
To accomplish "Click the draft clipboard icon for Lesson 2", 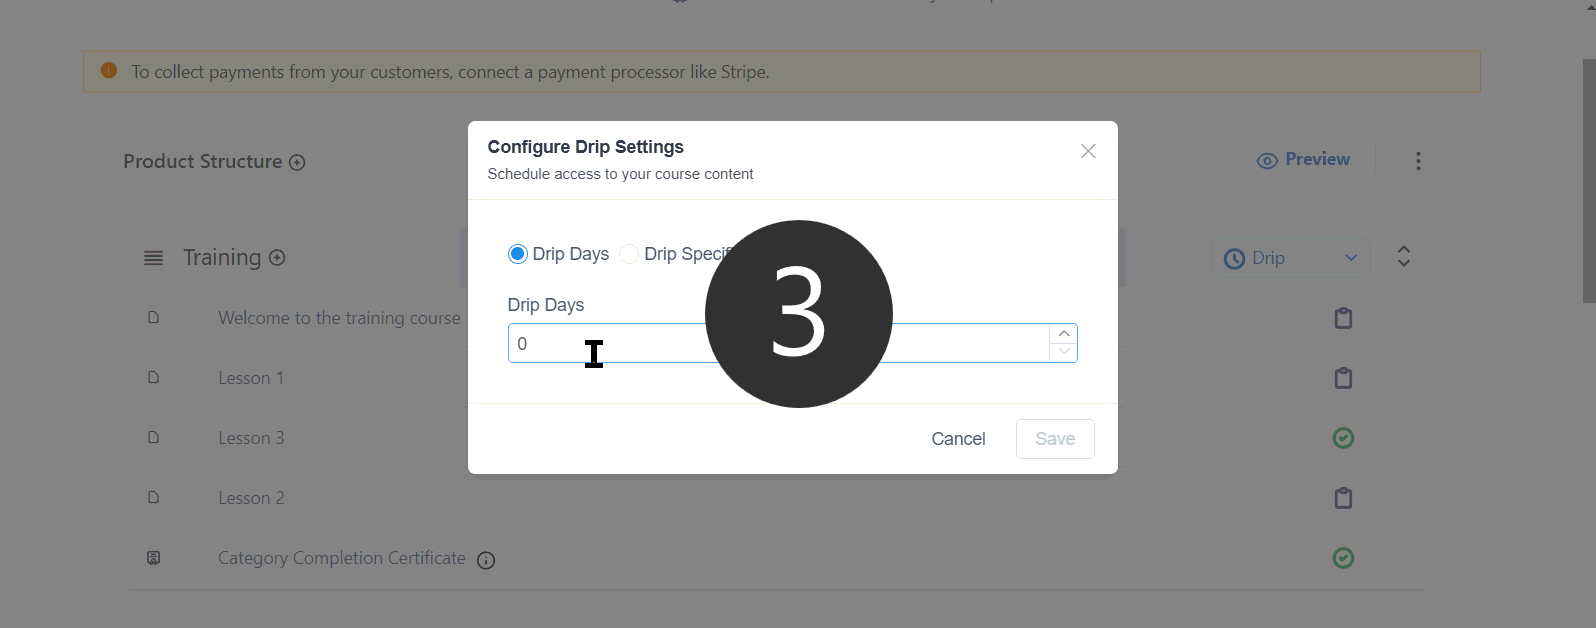I will [x=1344, y=498].
